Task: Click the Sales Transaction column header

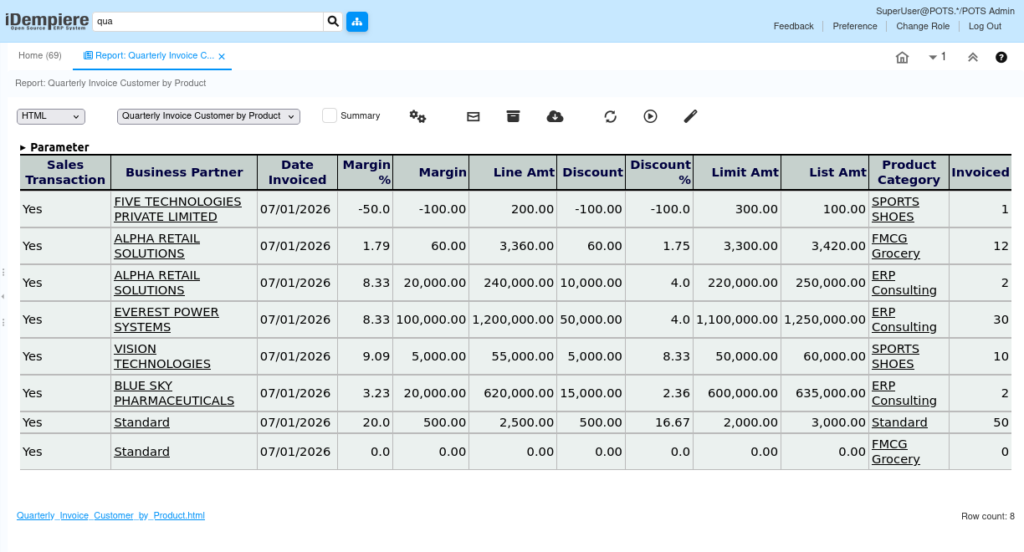Action: 65,172
